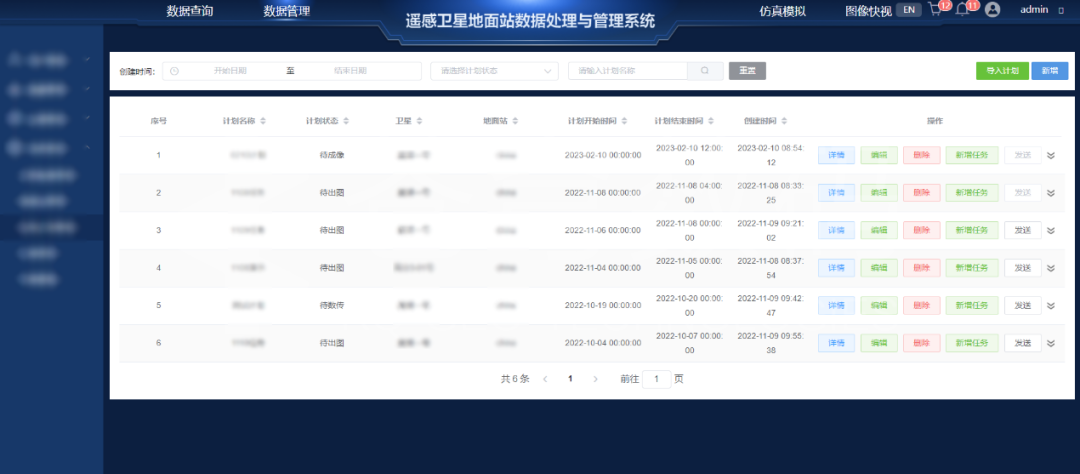Open the notification bell with badge 11
The height and width of the screenshot is (474, 1080).
click(963, 10)
